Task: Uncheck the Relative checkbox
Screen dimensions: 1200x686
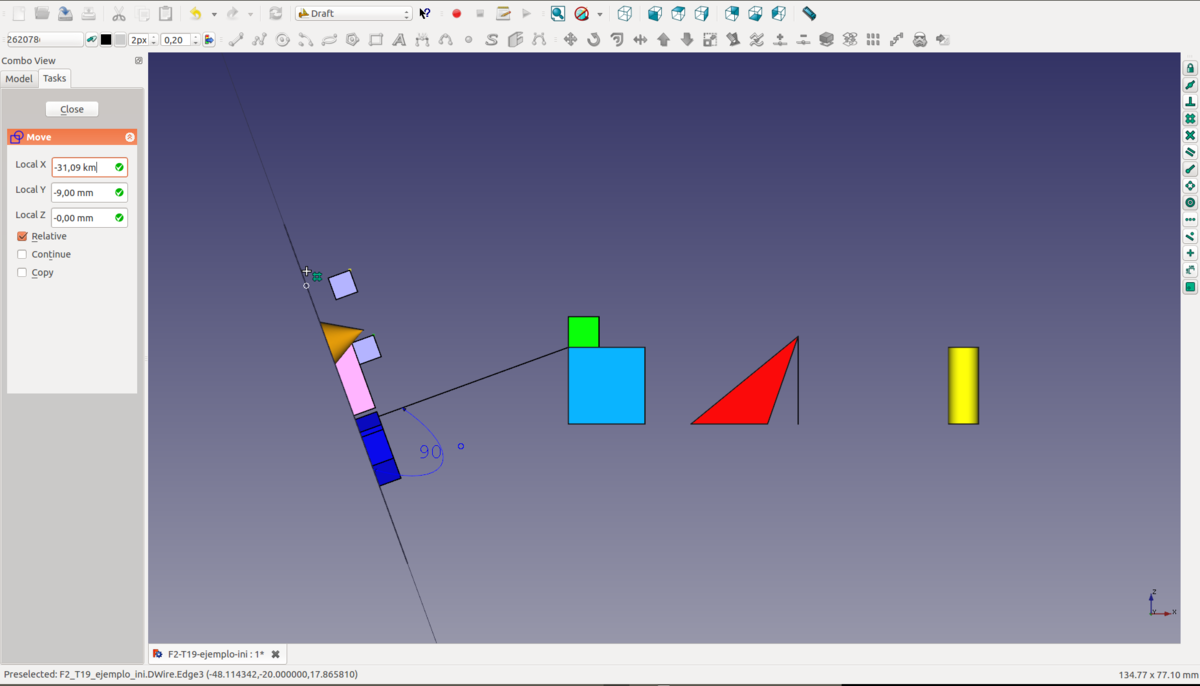Action: pos(23,237)
